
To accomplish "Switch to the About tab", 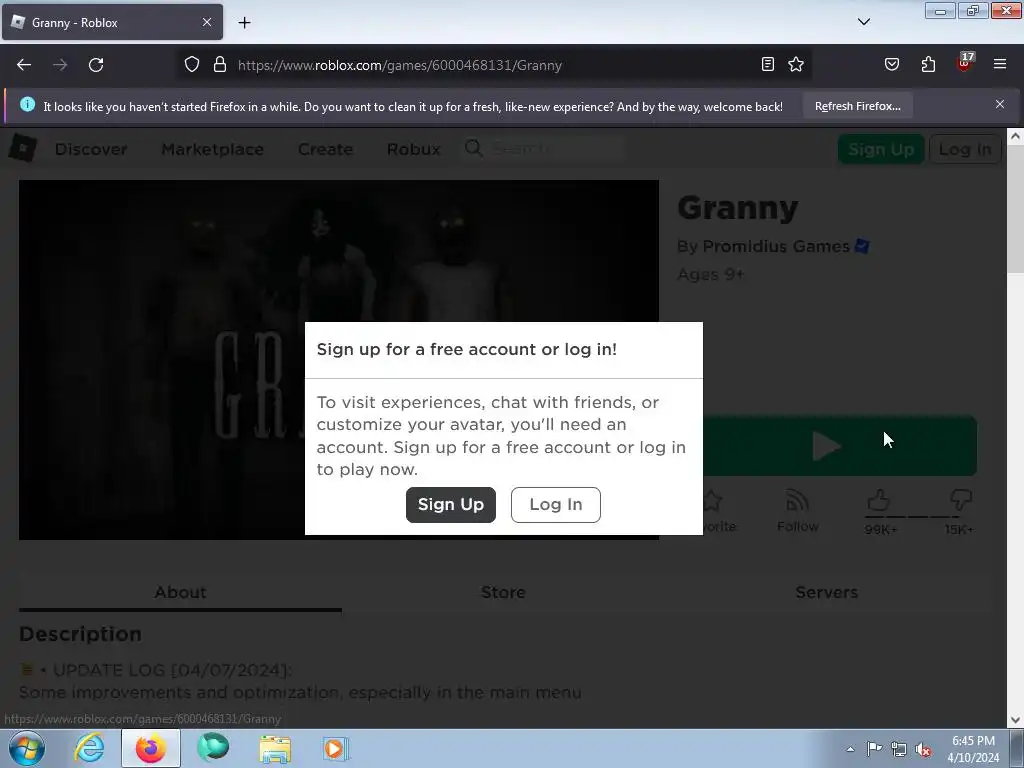I will 180,592.
